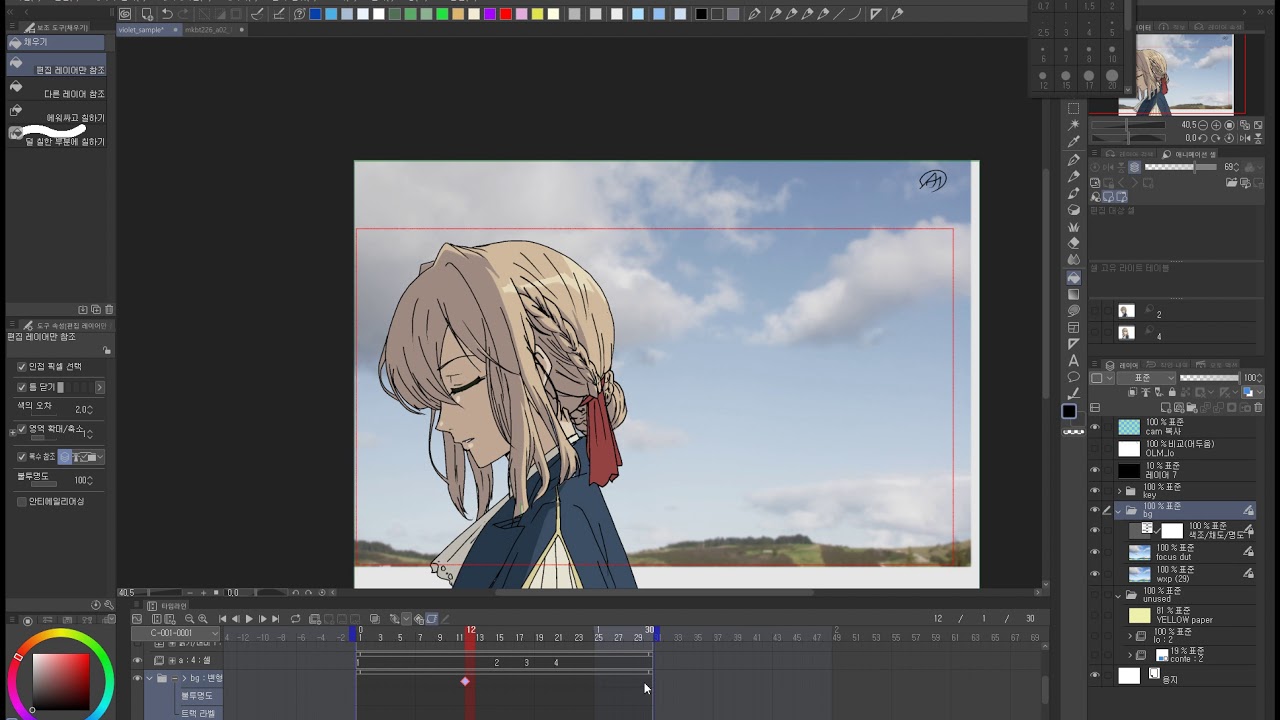Collapse the bg folder in layers

click(x=1119, y=510)
